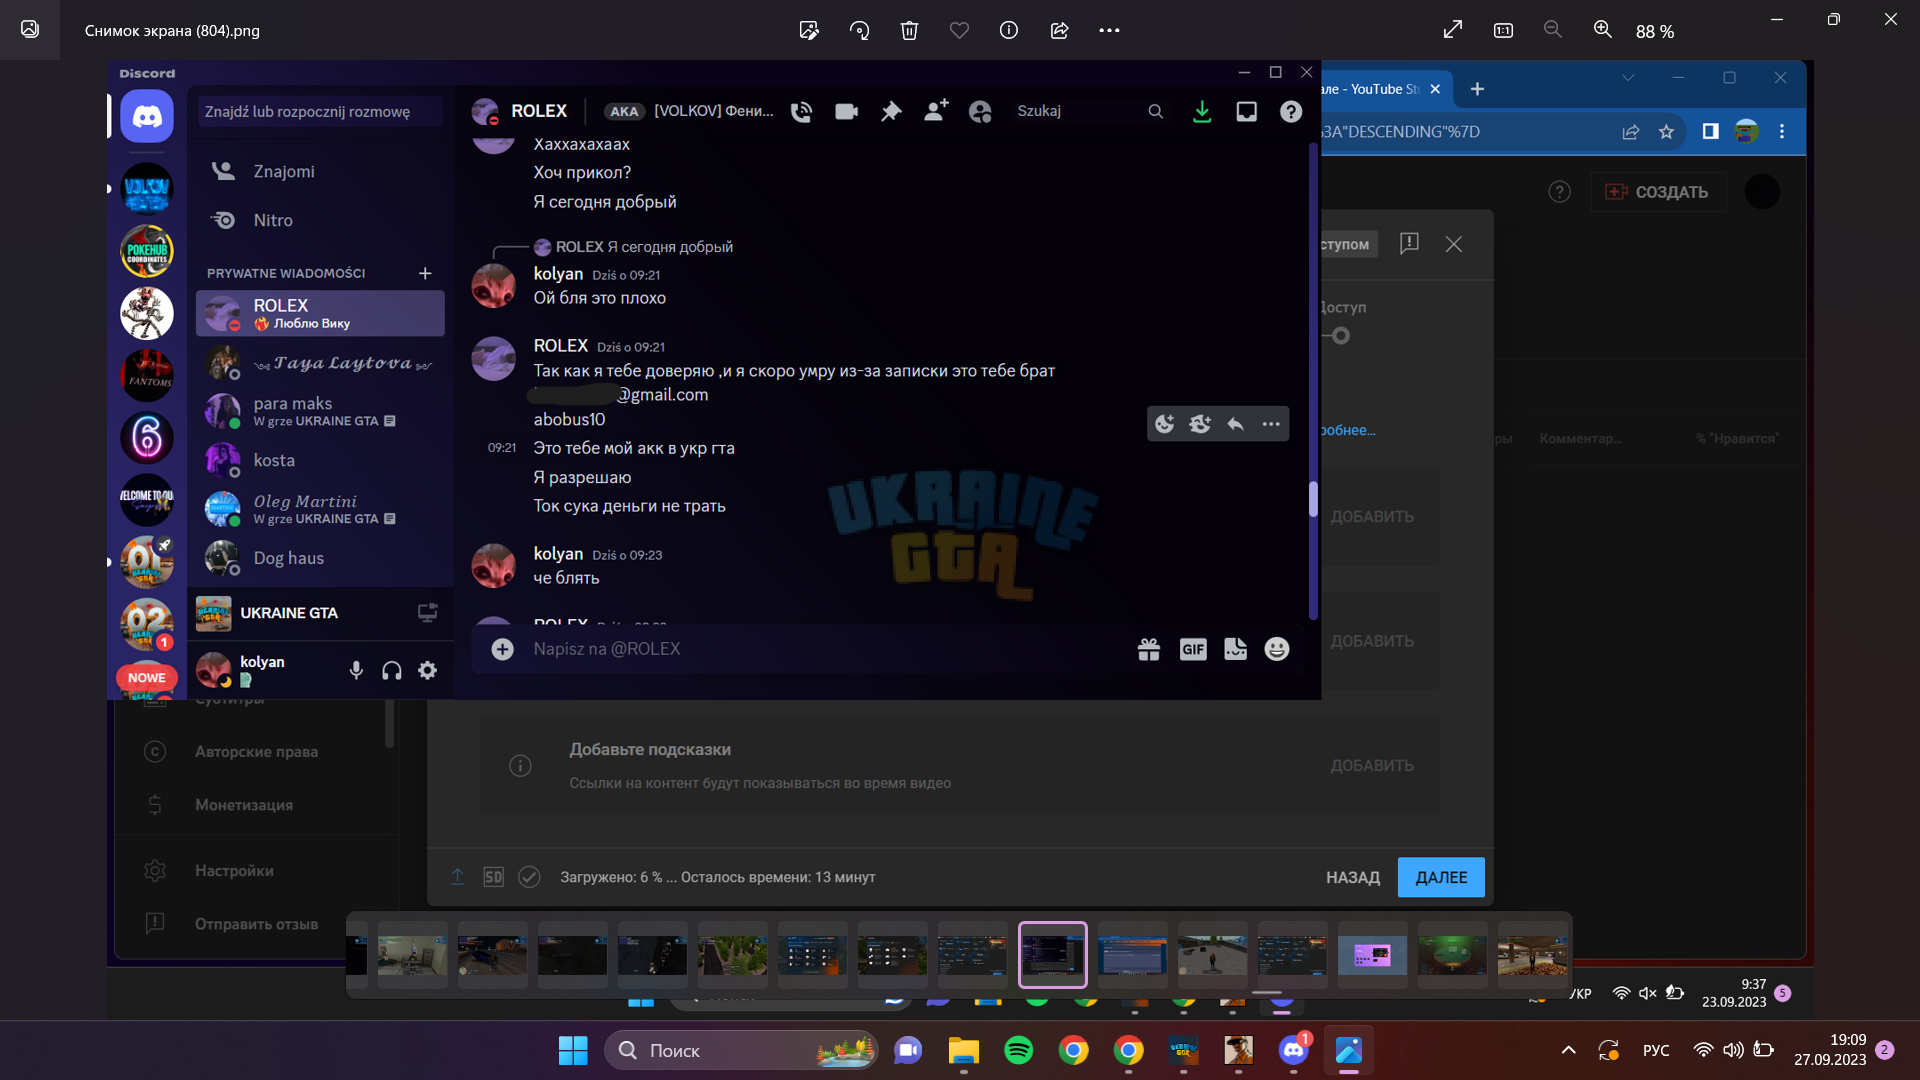Screen dimensions: 1920x1080
Task: Open Discord from the Windows taskbar
Action: point(1294,1050)
